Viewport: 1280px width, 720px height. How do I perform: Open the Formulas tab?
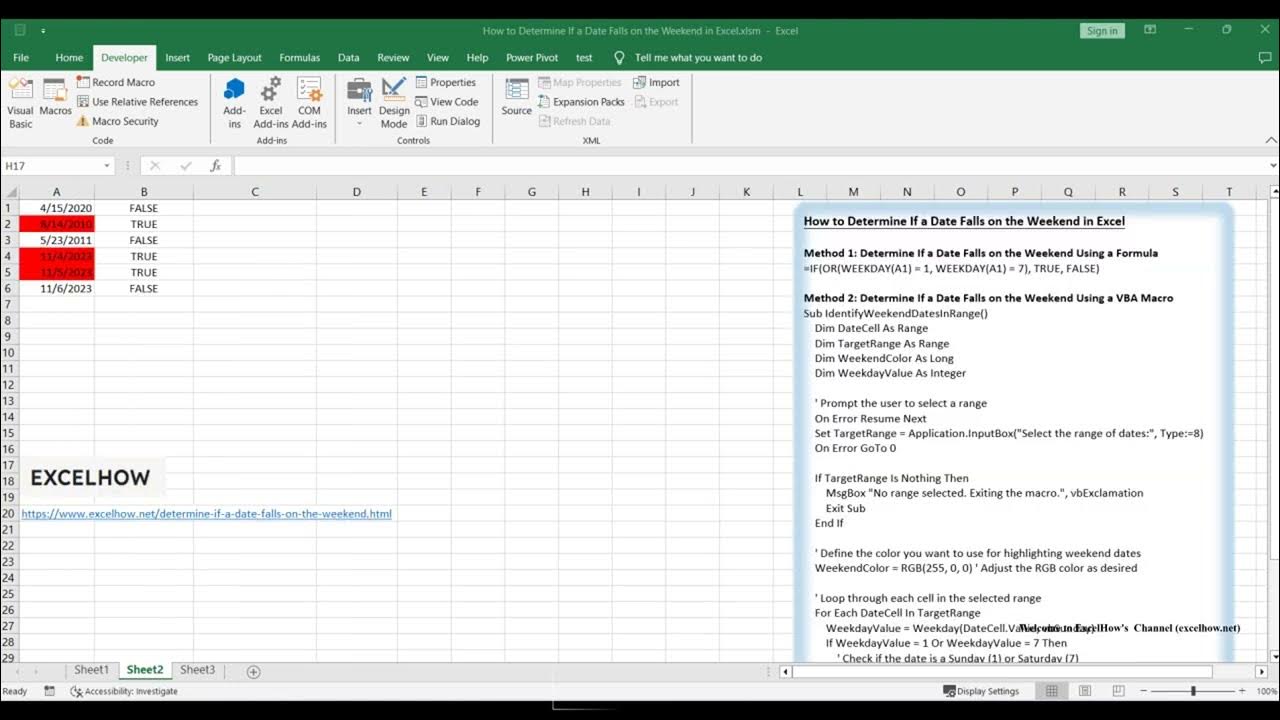tap(300, 58)
